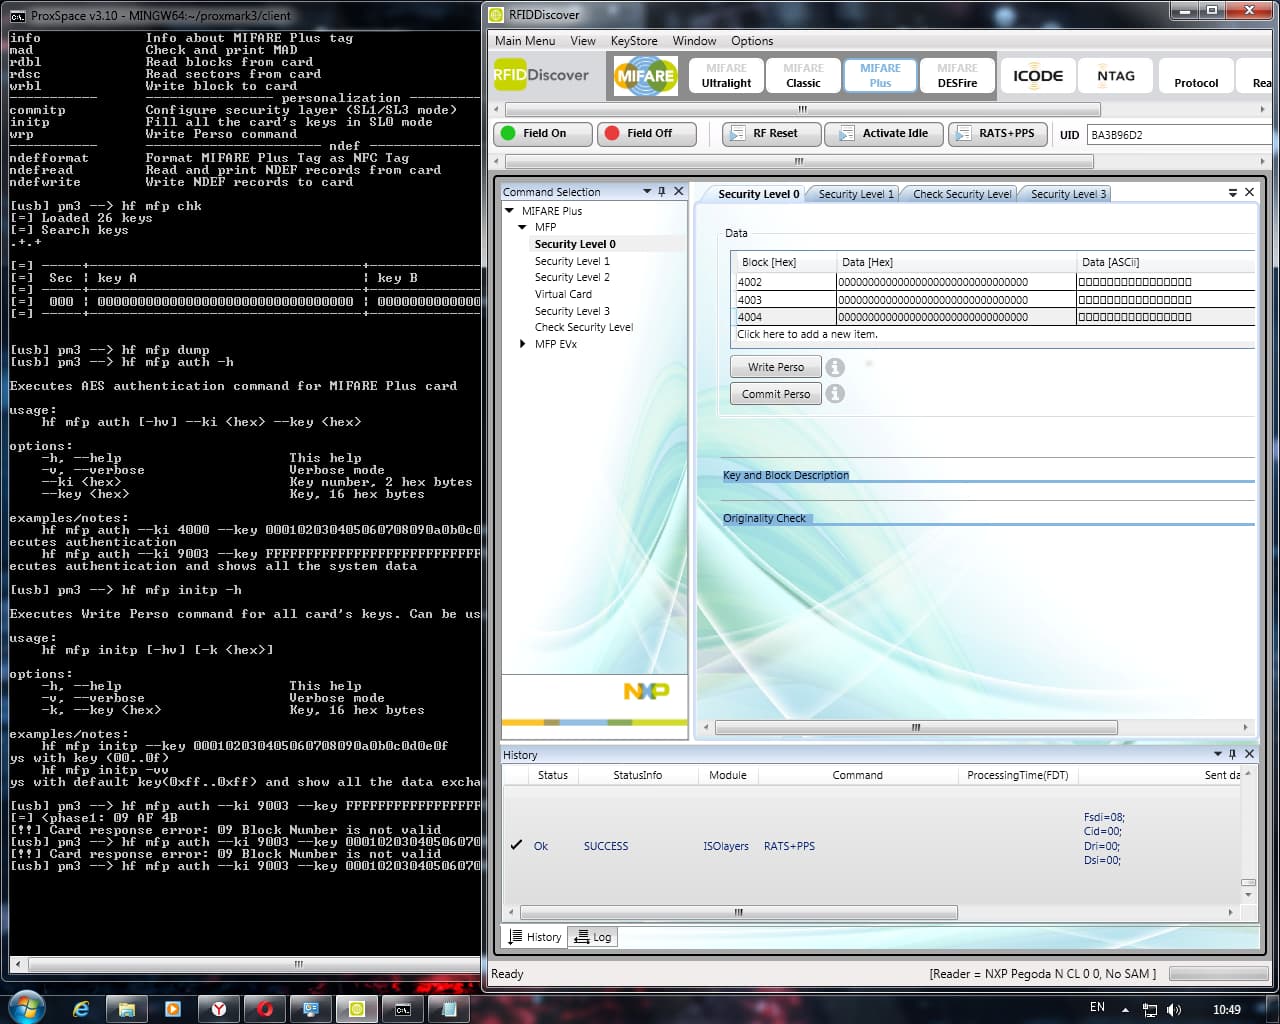Select Security Level 3 in command tree
The width and height of the screenshot is (1280, 1024).
(572, 311)
